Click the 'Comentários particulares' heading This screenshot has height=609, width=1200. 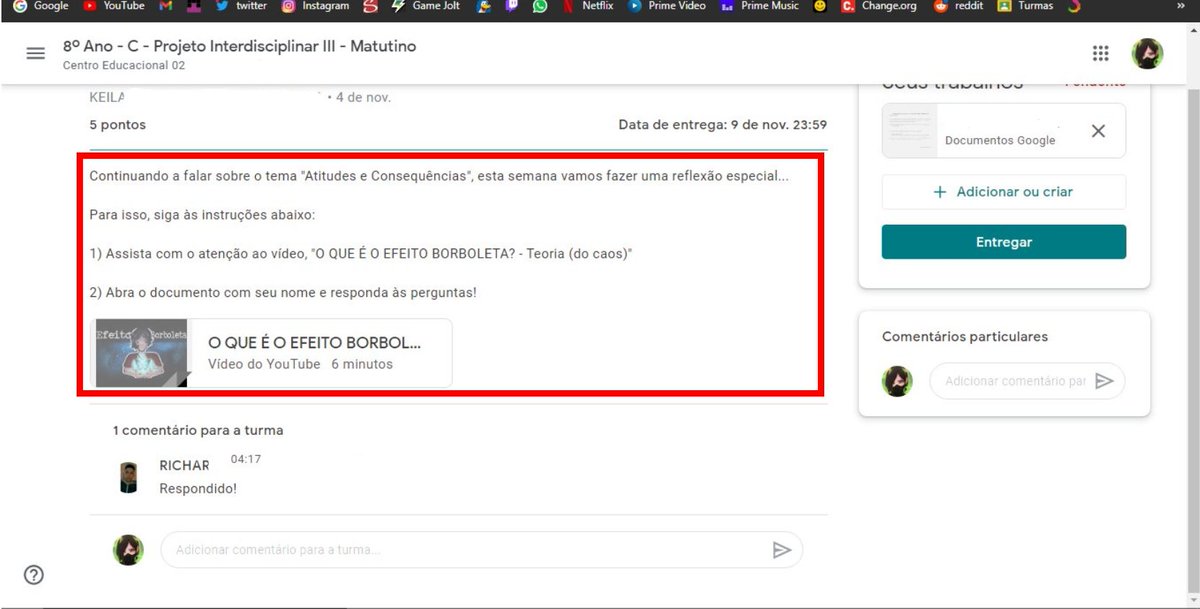point(965,337)
